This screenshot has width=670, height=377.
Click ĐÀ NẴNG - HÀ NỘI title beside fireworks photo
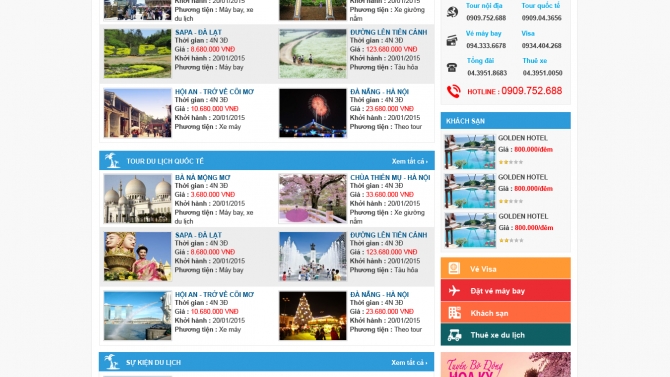[379, 91]
